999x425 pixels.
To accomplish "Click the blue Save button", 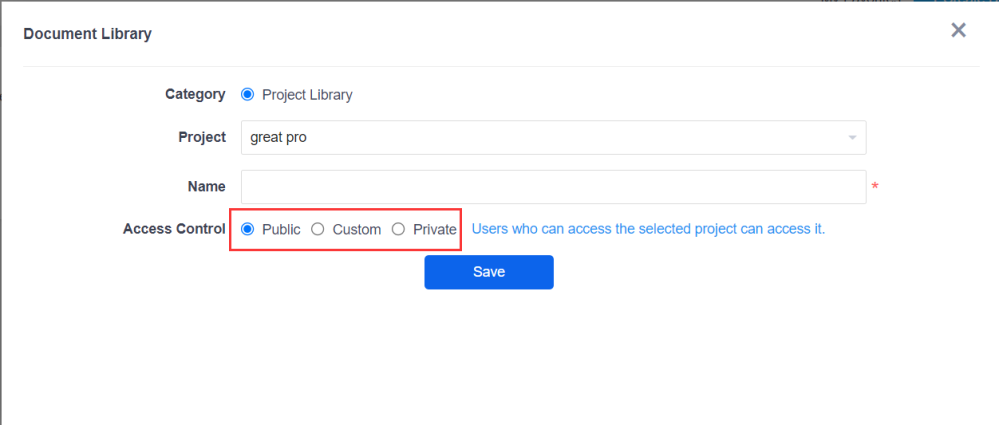I will coord(488,272).
